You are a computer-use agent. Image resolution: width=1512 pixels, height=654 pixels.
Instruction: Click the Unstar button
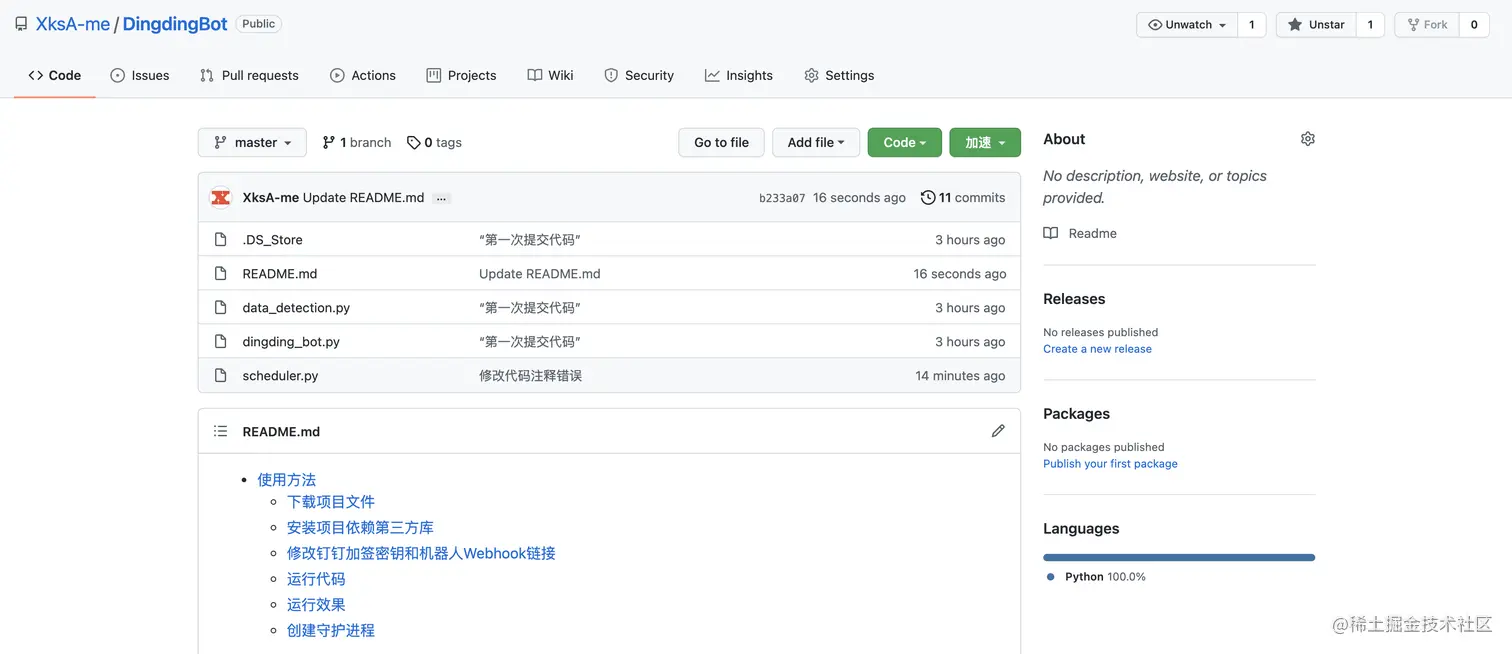pos(1316,25)
